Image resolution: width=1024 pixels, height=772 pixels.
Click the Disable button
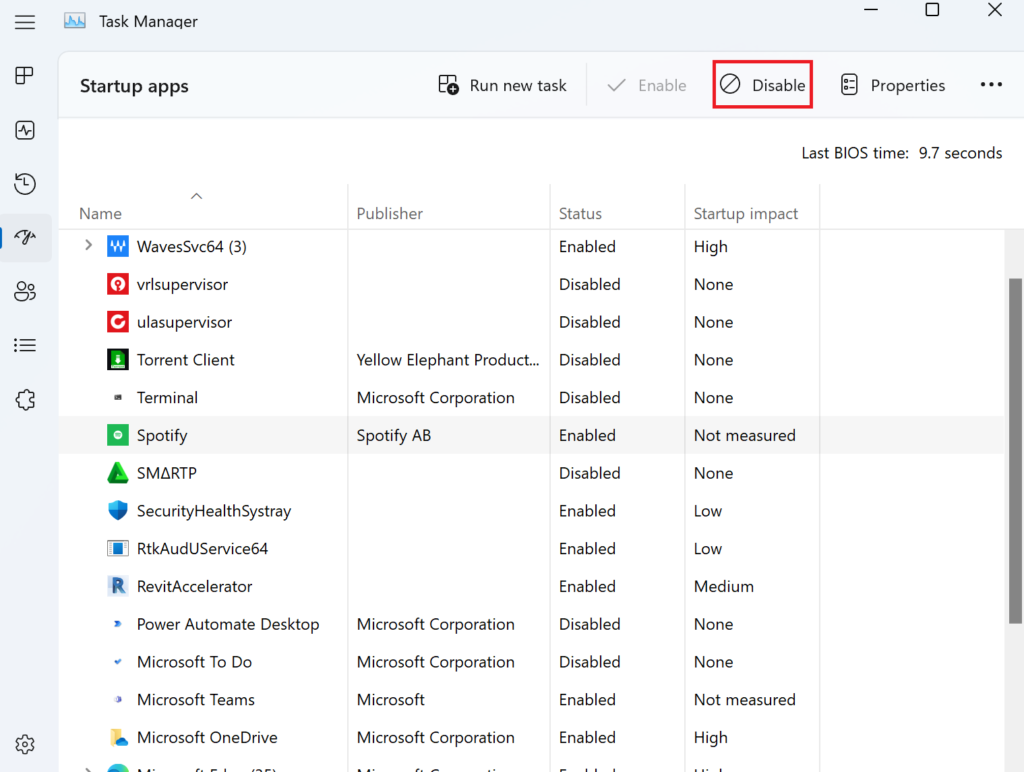click(x=762, y=85)
